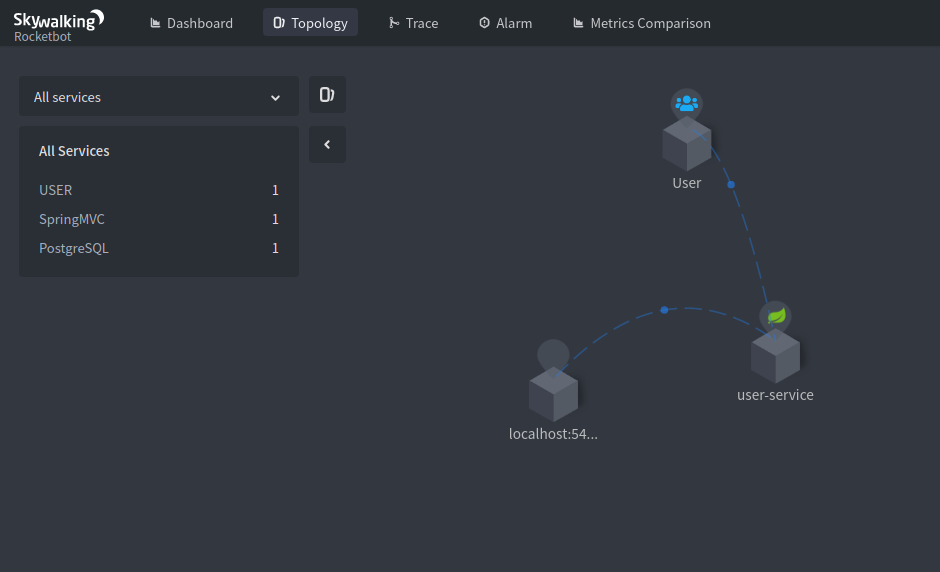Filter by USER service type
The image size is (940, 572).
pyautogui.click(x=56, y=190)
